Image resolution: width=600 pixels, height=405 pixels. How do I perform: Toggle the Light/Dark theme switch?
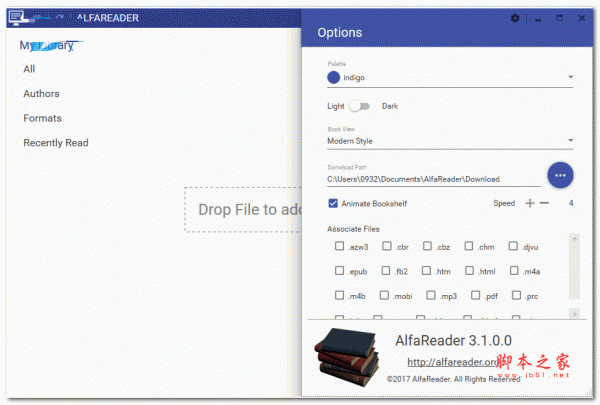click(360, 106)
